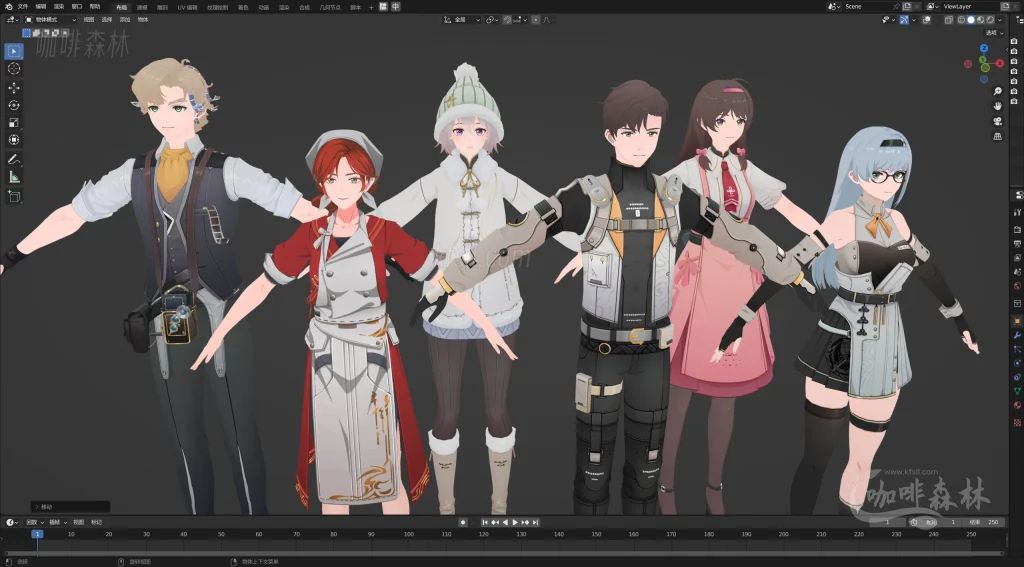Open the Material properties tab icon
The image size is (1024, 567).
click(x=1016, y=405)
